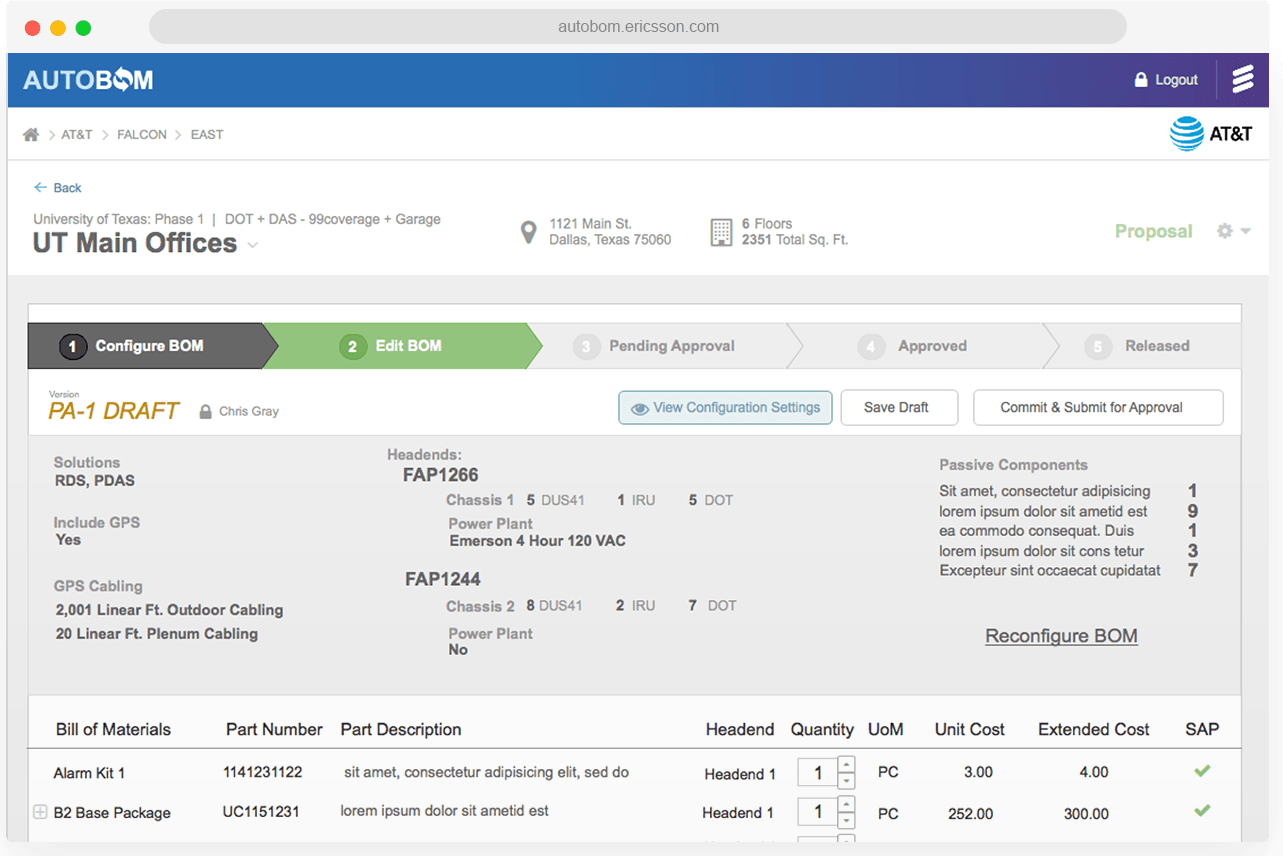
Task: Click Part Number column header
Action: 274,729
